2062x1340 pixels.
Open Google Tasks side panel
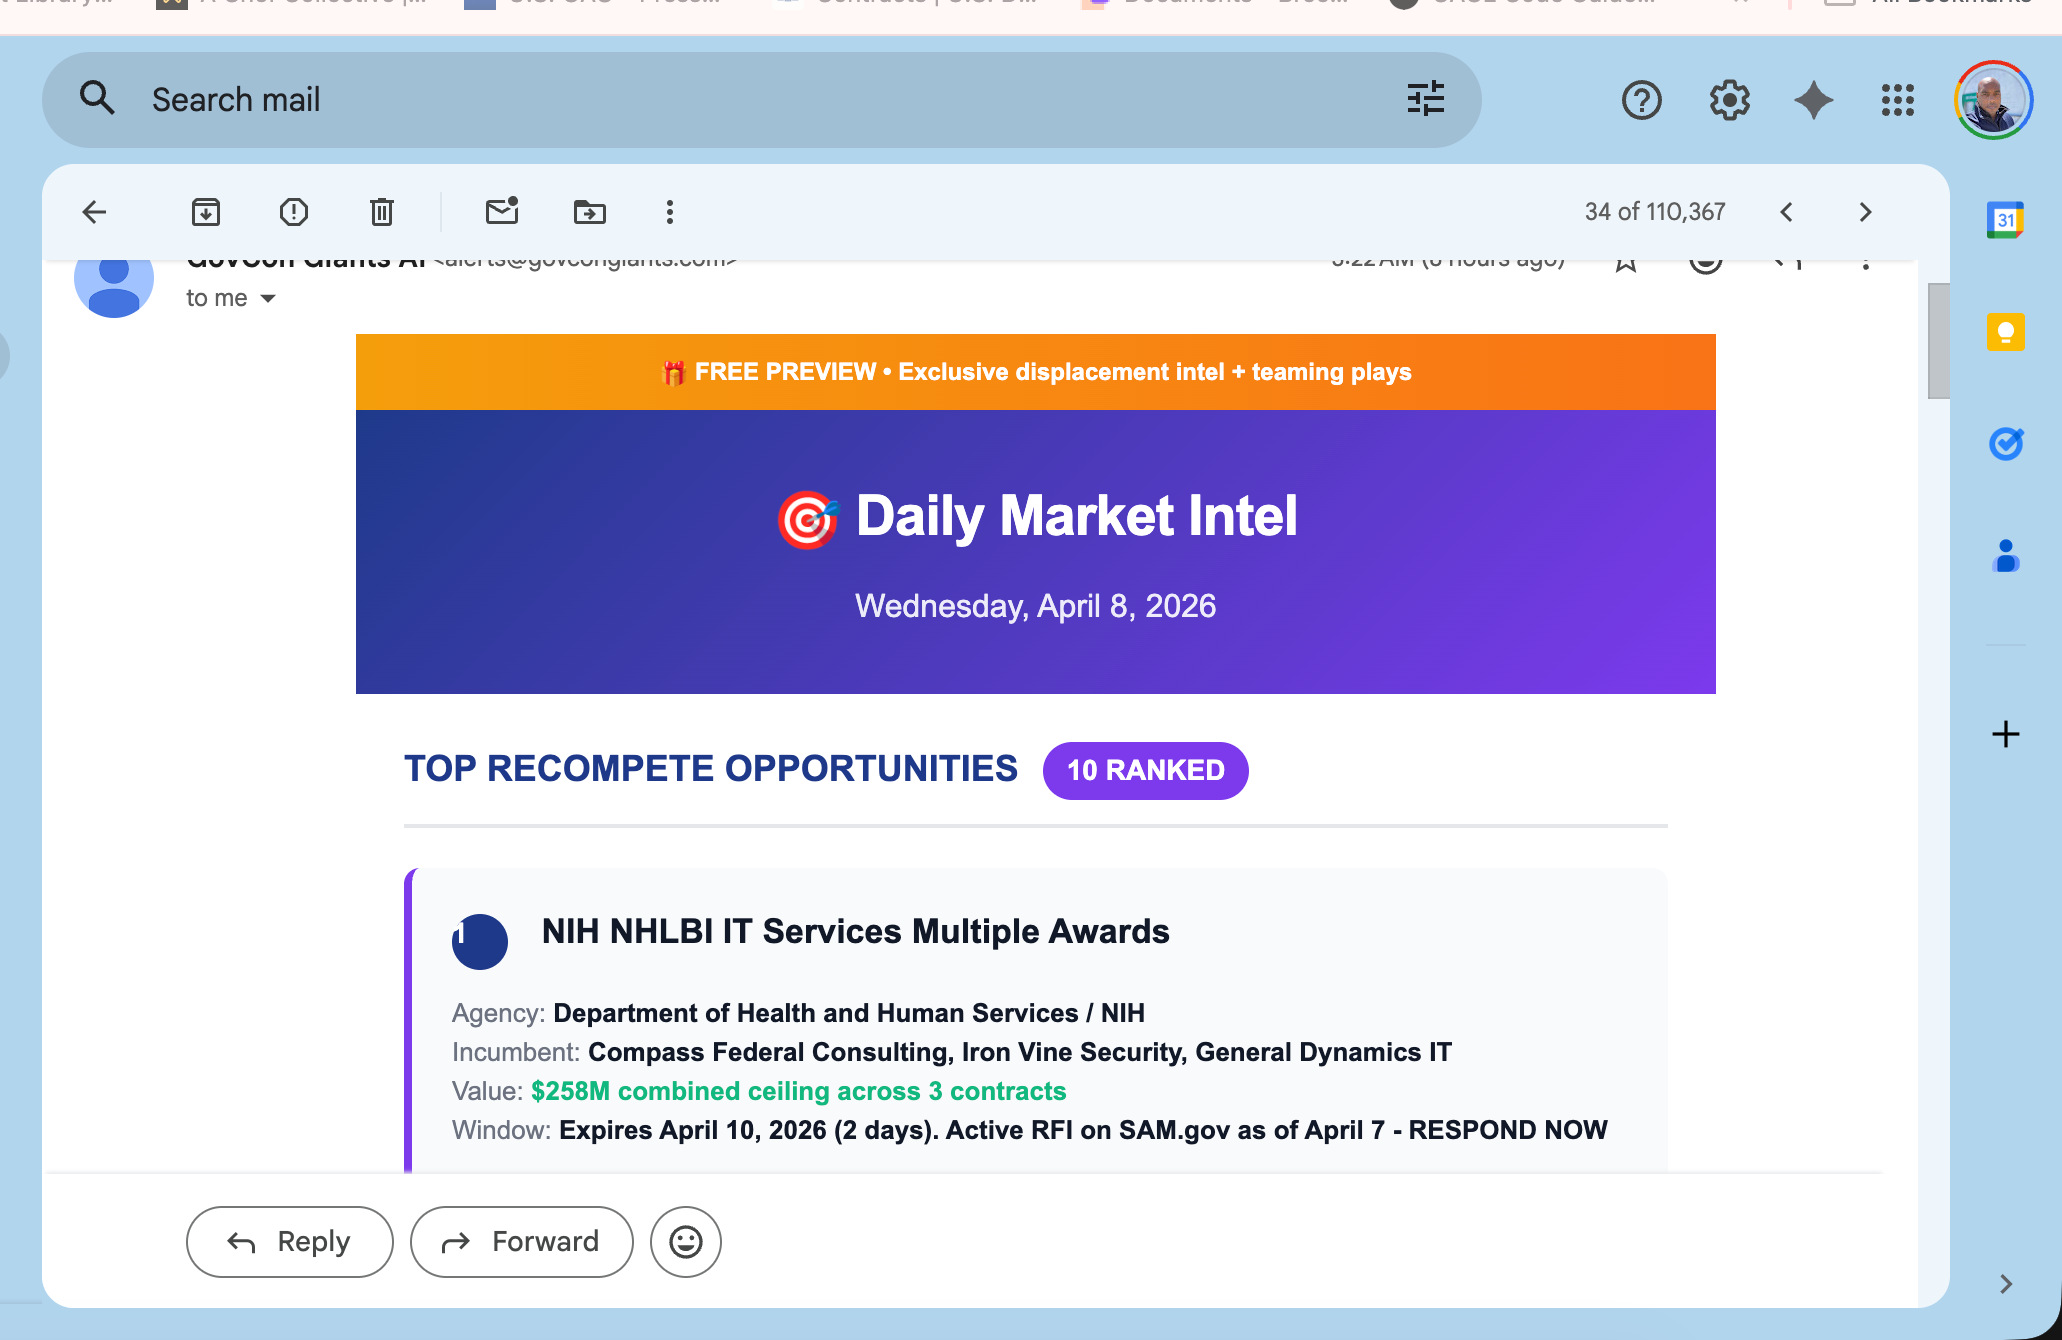click(2006, 443)
